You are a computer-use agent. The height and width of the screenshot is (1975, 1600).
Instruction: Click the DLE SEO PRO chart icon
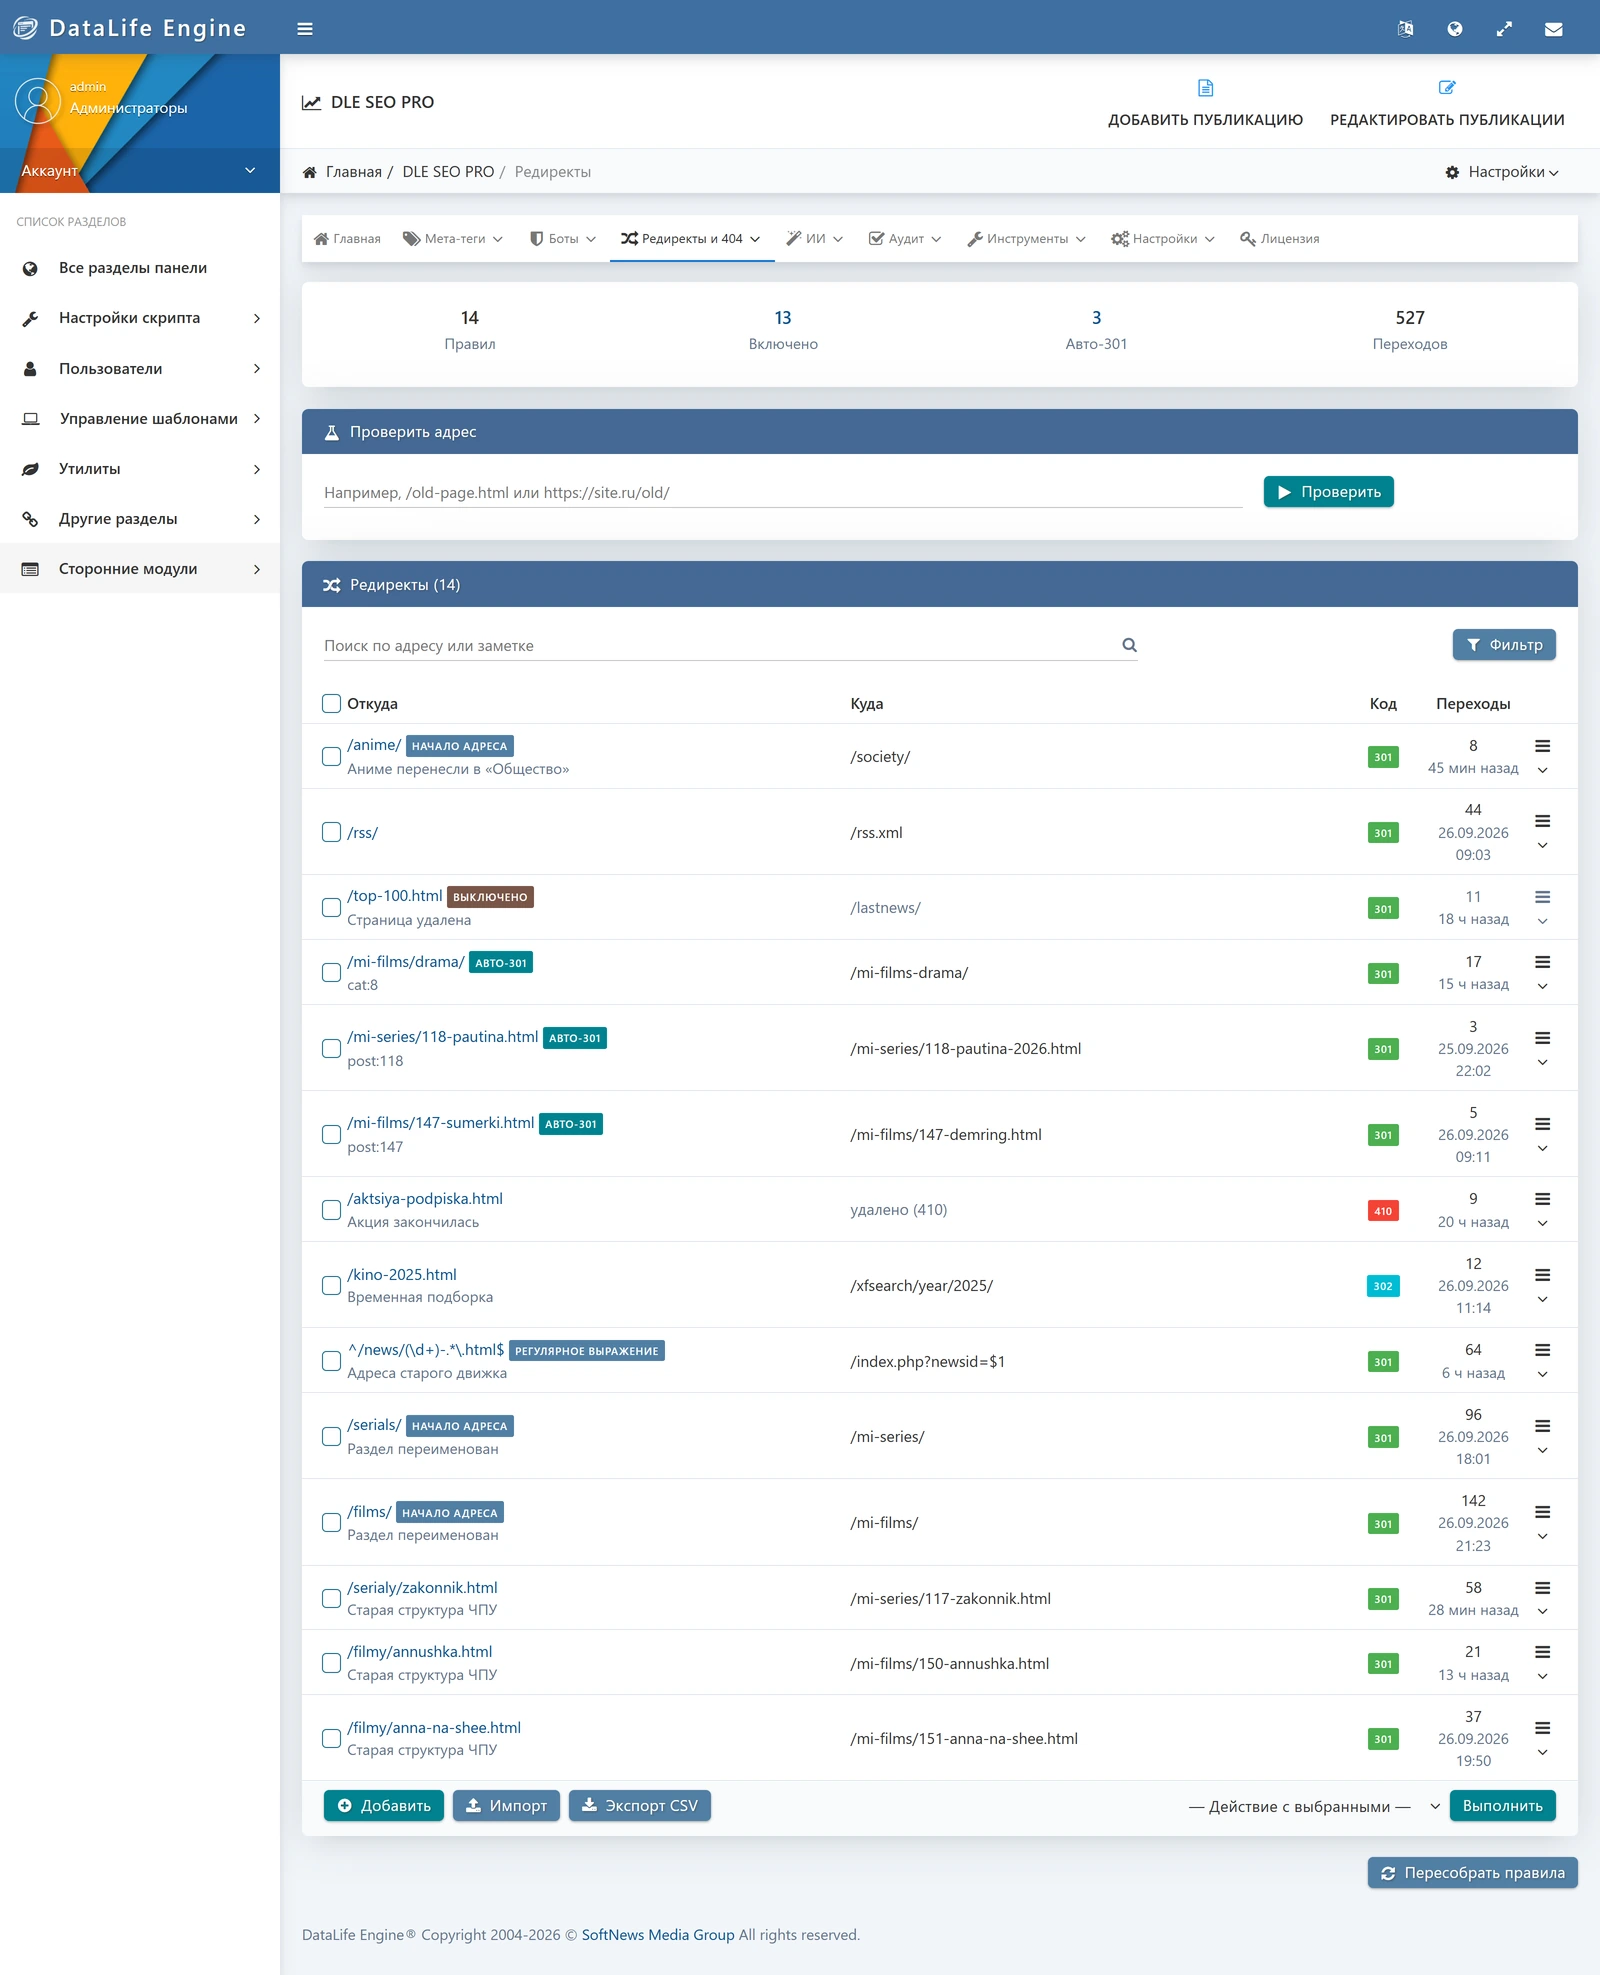(312, 102)
